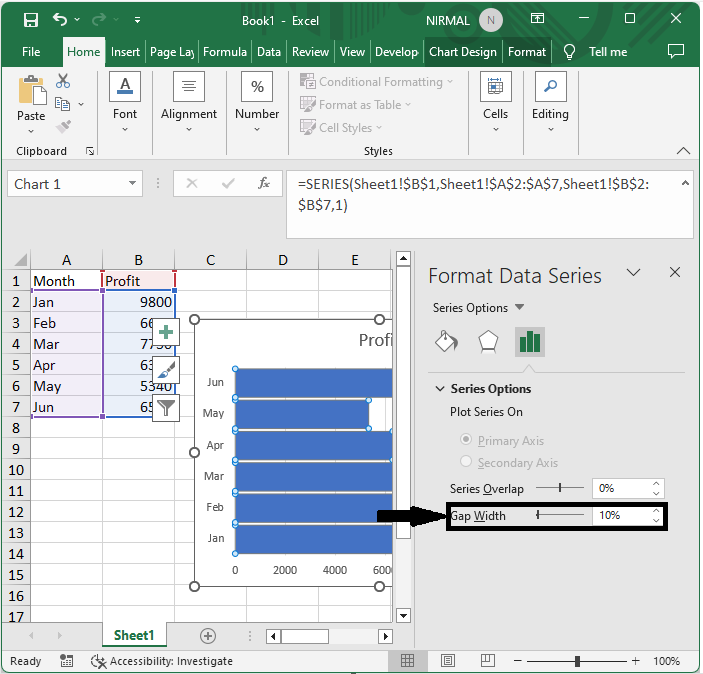Open the Name Box dropdown arrow

[x=133, y=184]
